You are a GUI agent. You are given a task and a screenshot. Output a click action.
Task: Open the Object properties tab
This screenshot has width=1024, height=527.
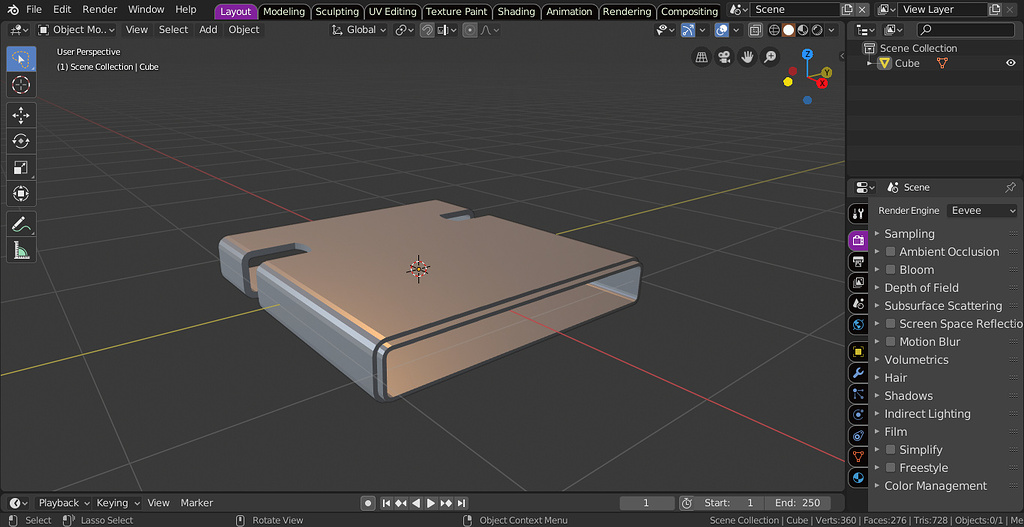(x=858, y=352)
